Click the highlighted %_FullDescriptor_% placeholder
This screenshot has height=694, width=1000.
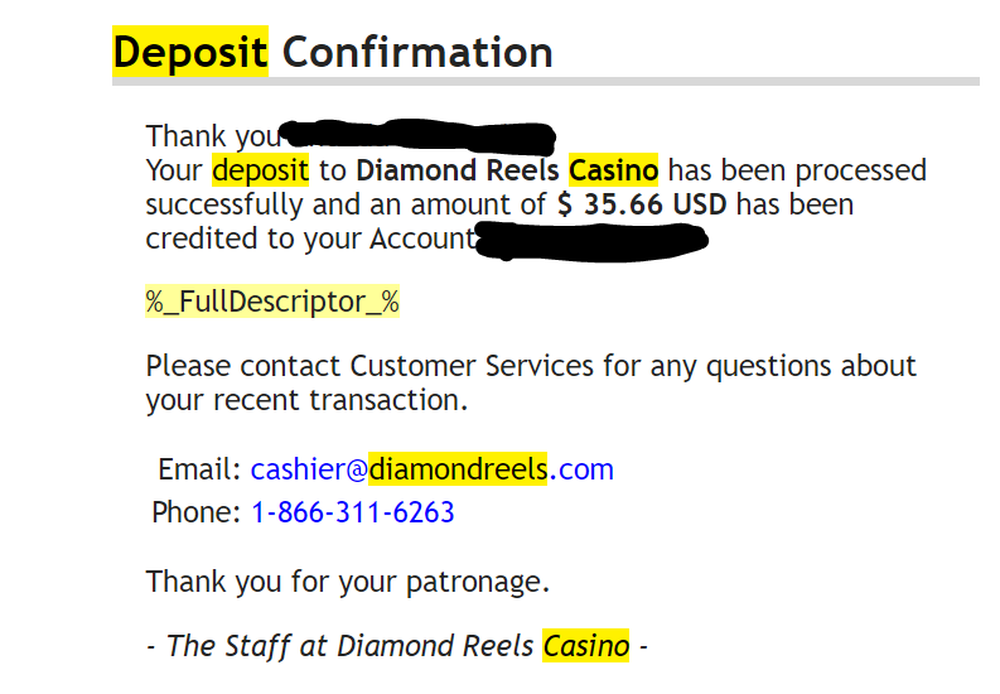273,301
